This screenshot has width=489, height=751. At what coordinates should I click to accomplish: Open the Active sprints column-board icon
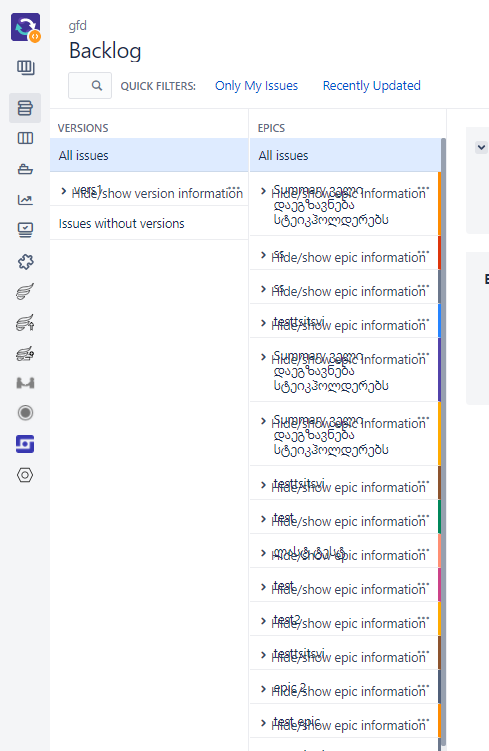(x=25, y=138)
